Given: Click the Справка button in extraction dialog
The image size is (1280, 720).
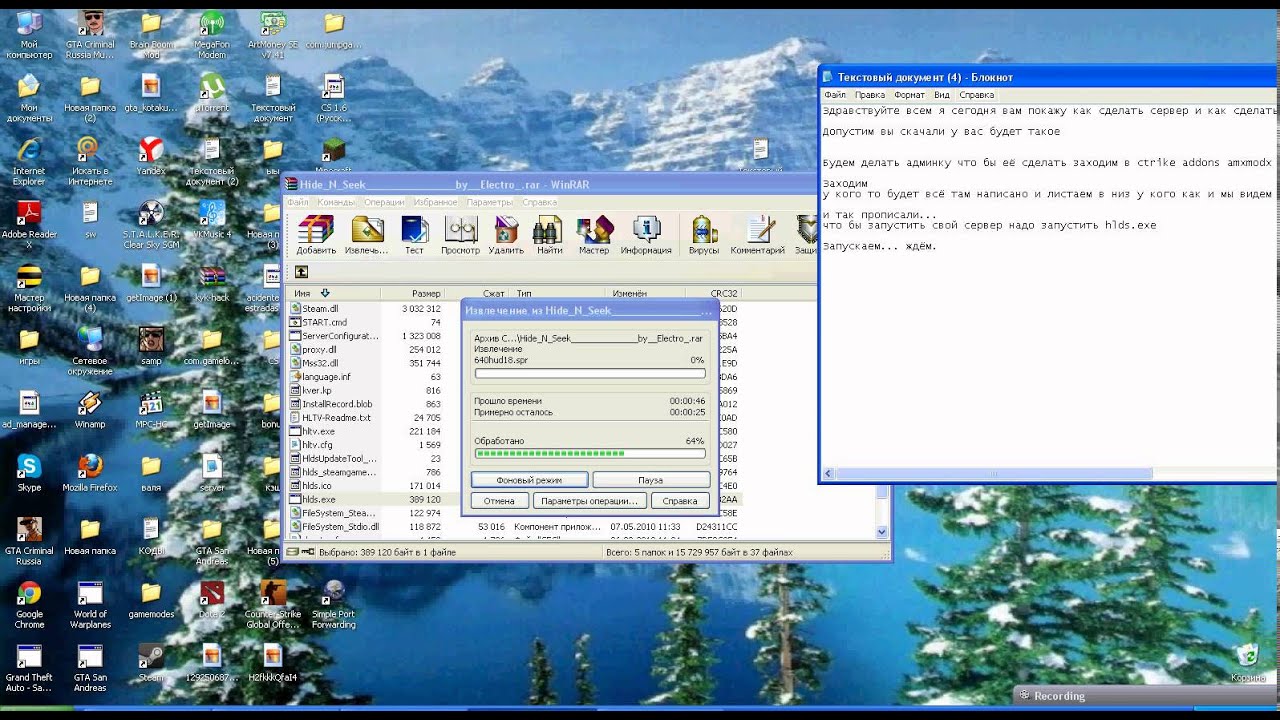Looking at the screenshot, I should click(680, 501).
